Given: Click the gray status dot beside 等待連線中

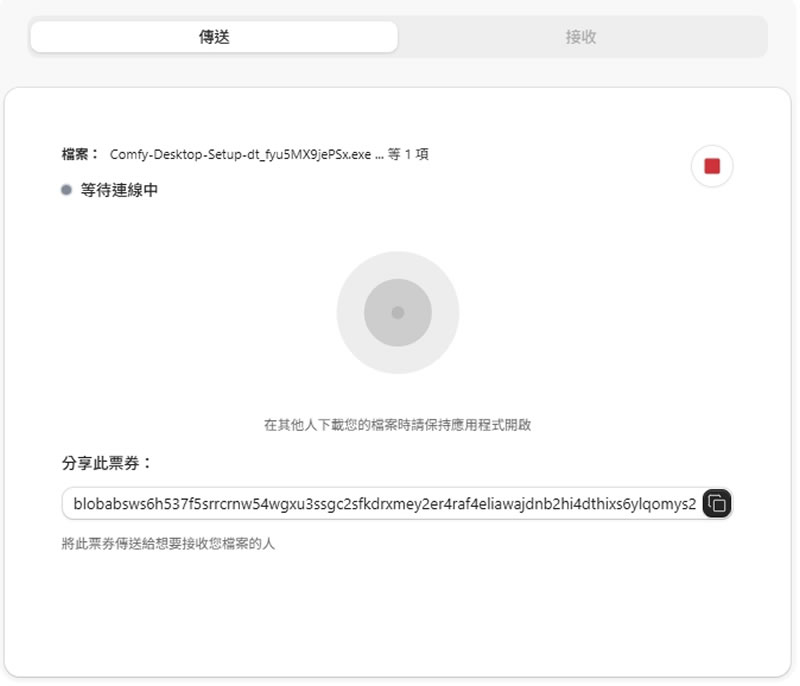Looking at the screenshot, I should coord(66,190).
